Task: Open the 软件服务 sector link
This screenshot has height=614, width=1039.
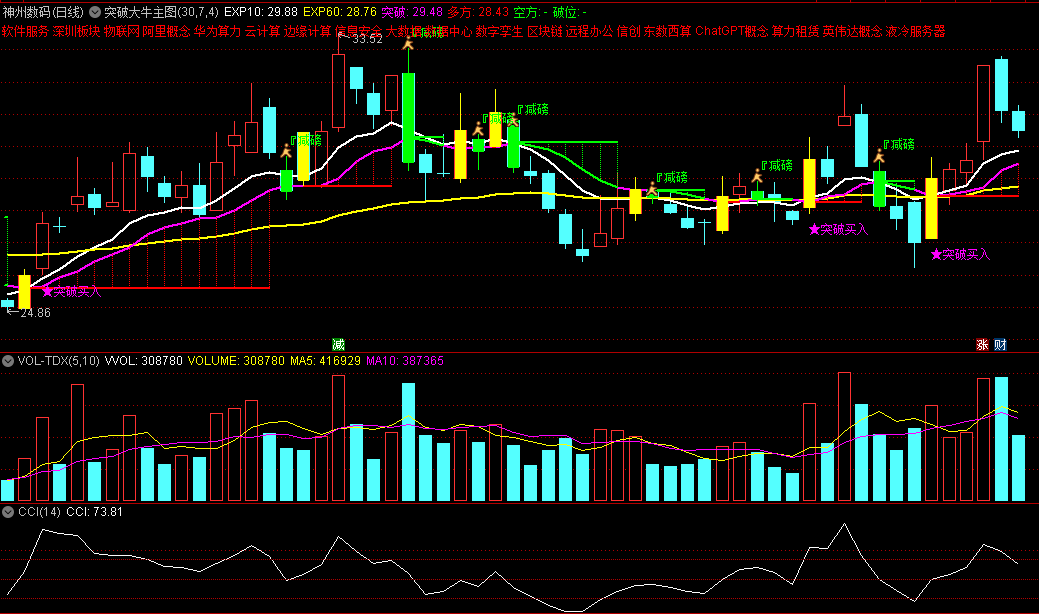Action: 25,31
